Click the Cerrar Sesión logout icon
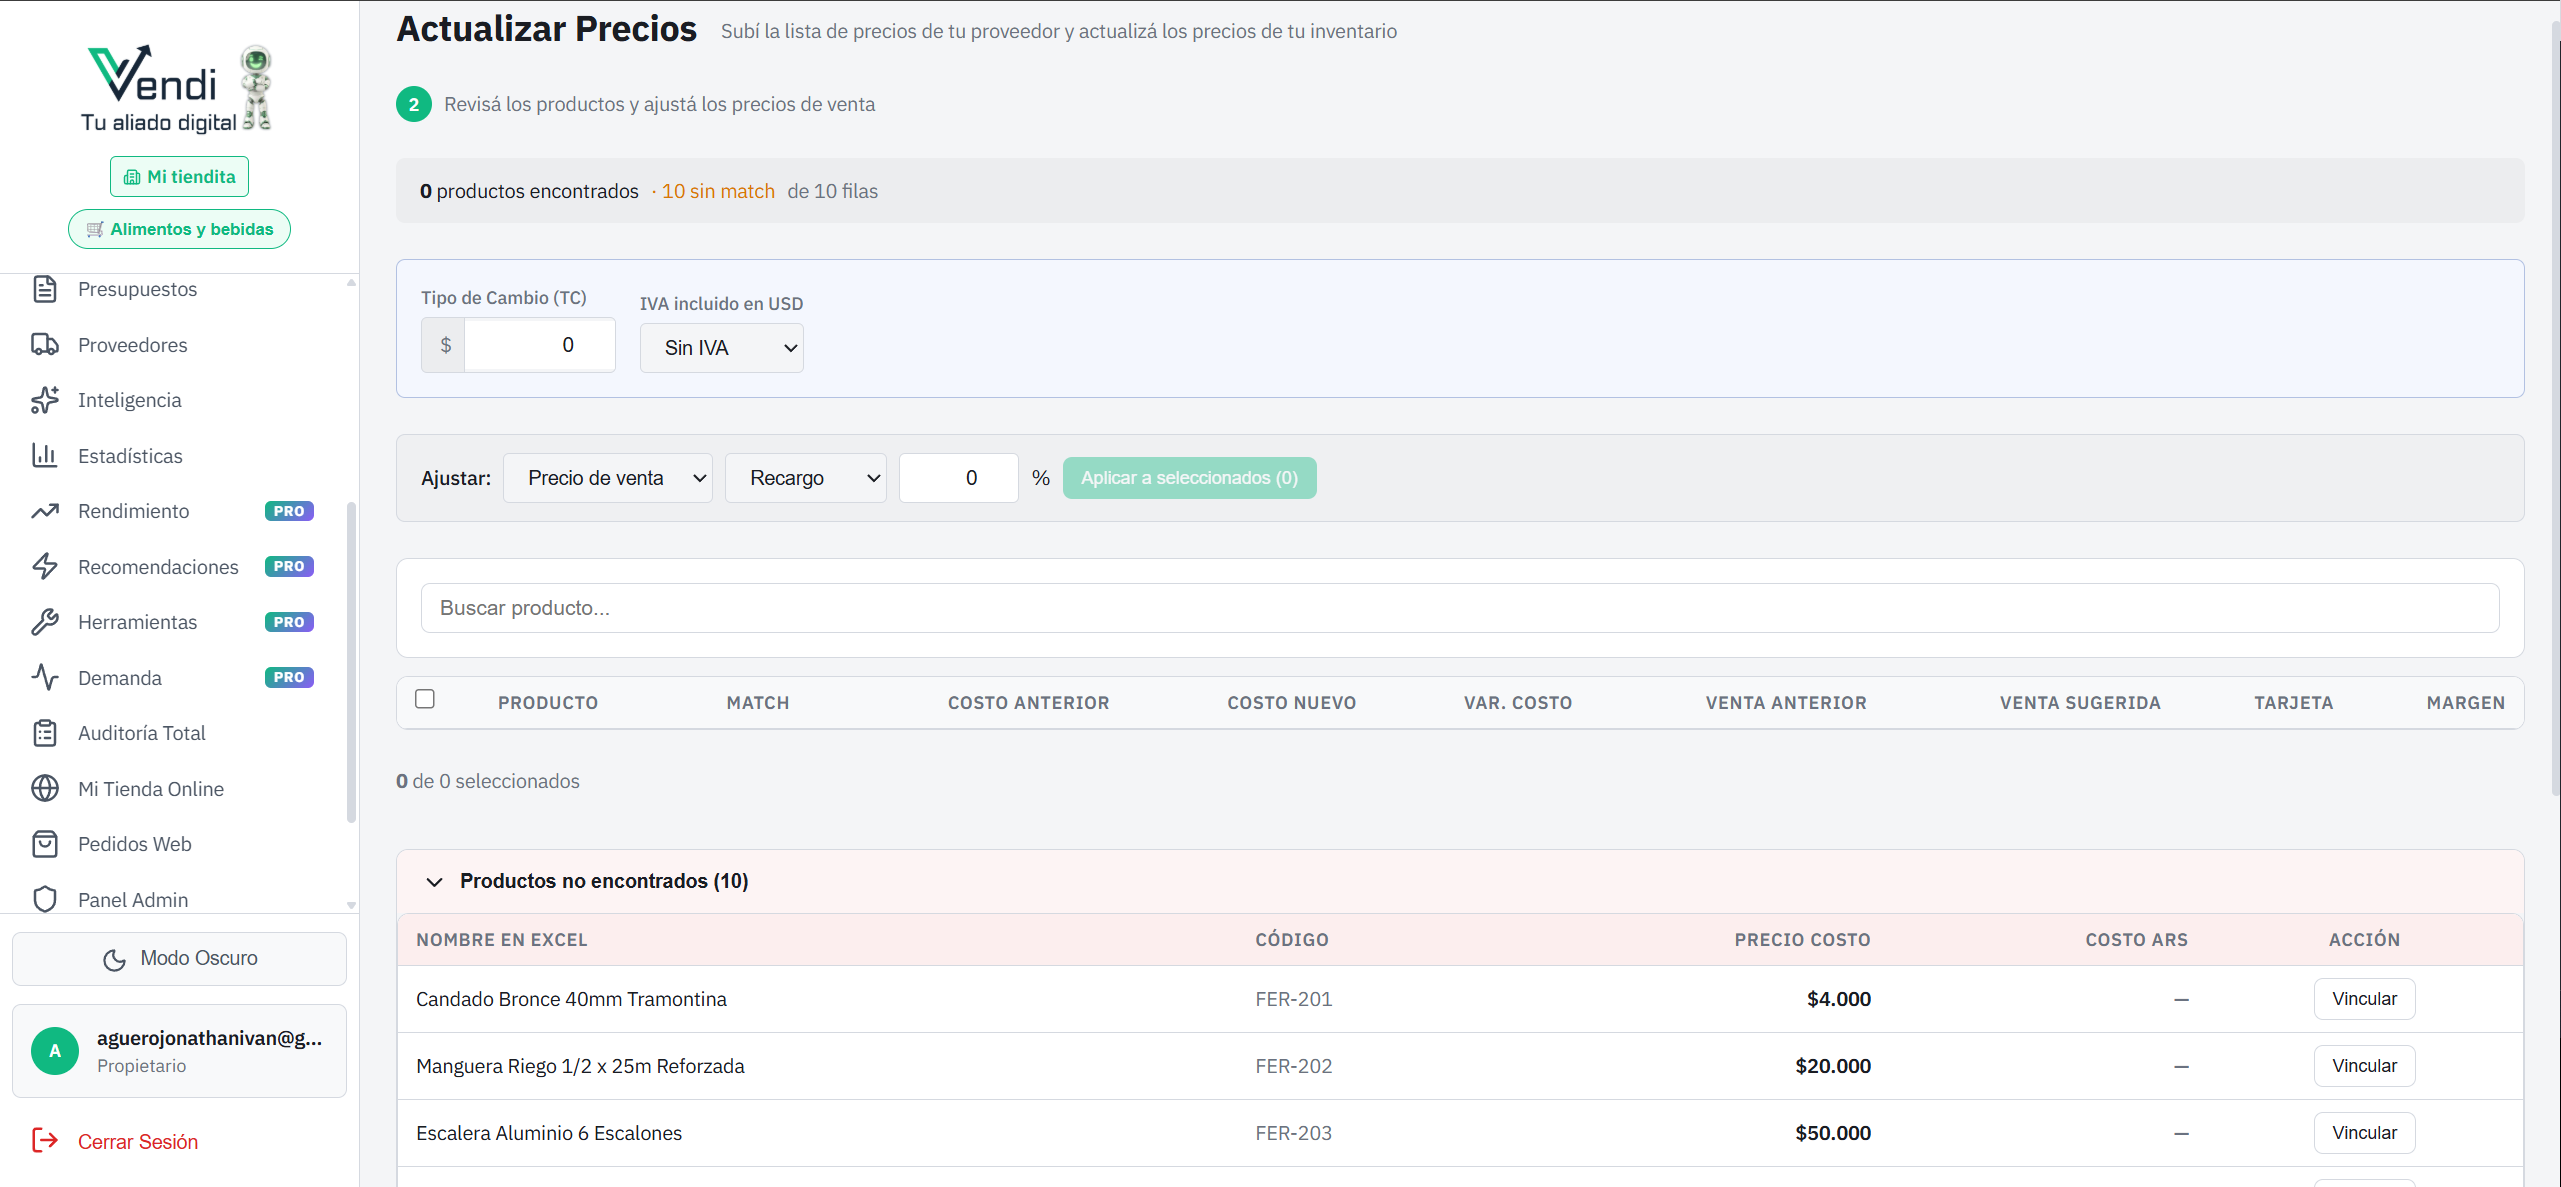 [x=45, y=1141]
